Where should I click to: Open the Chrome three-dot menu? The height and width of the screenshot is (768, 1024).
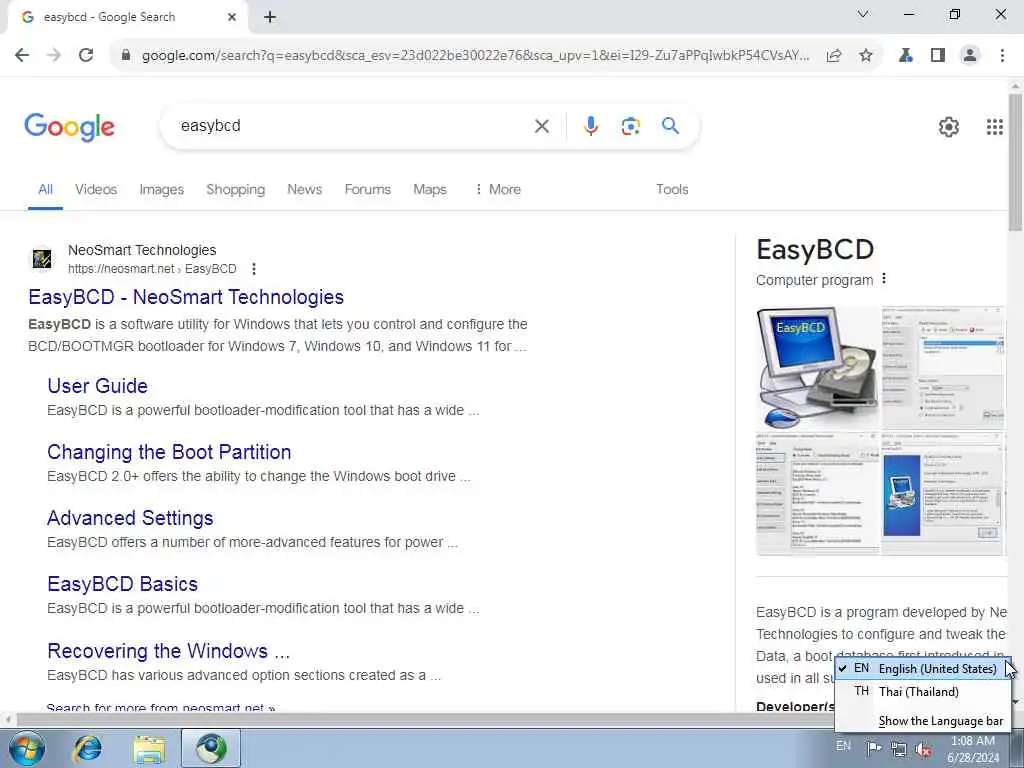(x=1002, y=56)
